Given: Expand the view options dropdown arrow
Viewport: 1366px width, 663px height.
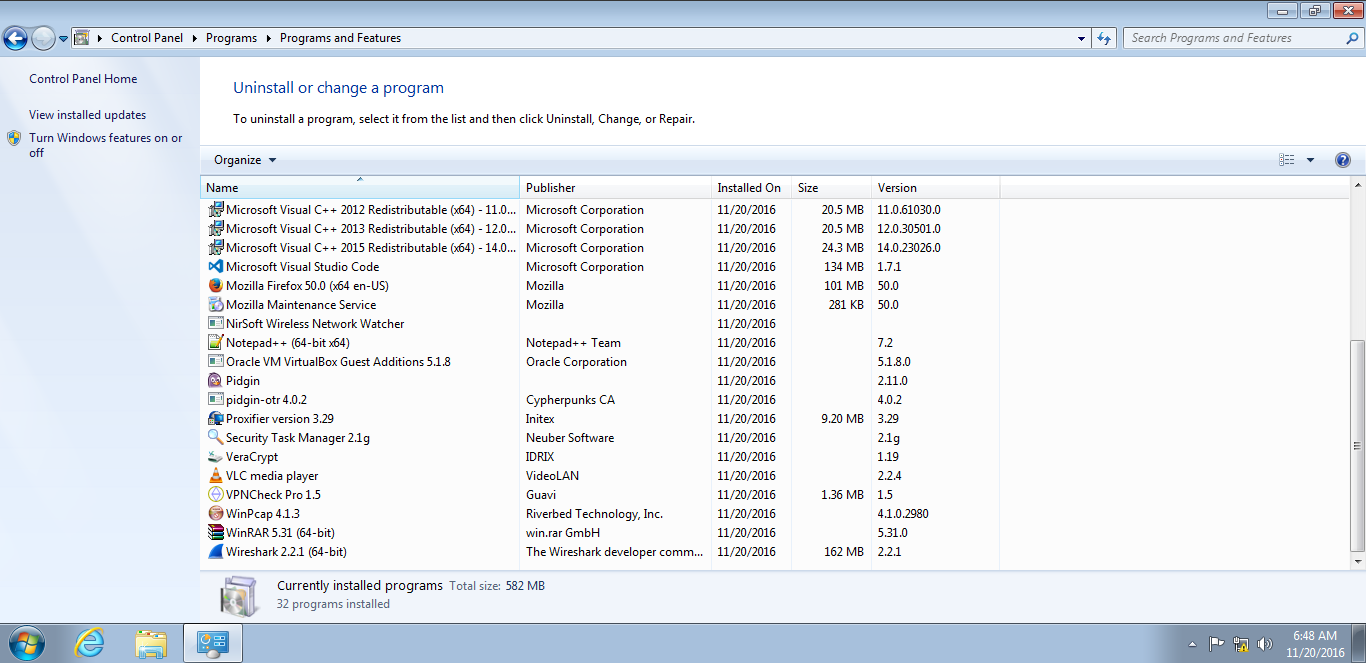Looking at the screenshot, I should point(1310,160).
